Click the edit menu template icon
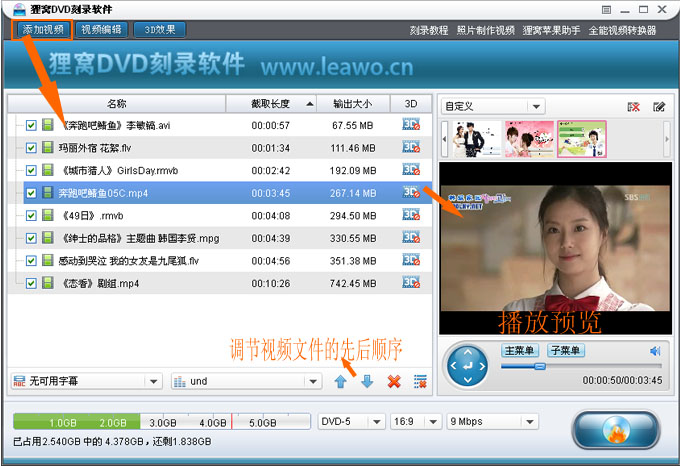This screenshot has width=680, height=466. coord(659,107)
